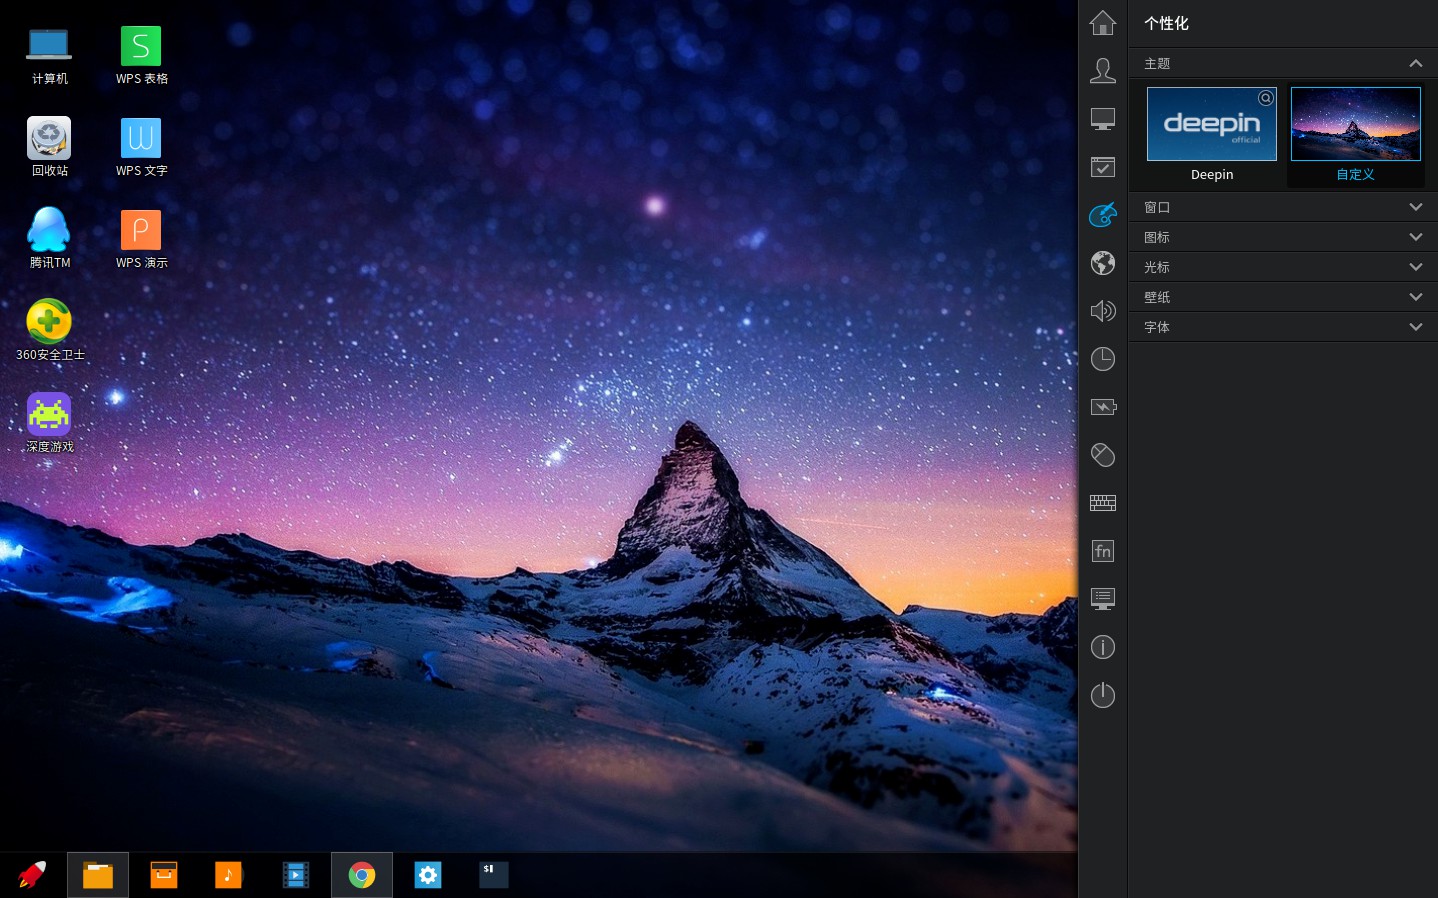Open the rocket launcher icon in the dock
This screenshot has height=898, width=1438.
(x=31, y=874)
